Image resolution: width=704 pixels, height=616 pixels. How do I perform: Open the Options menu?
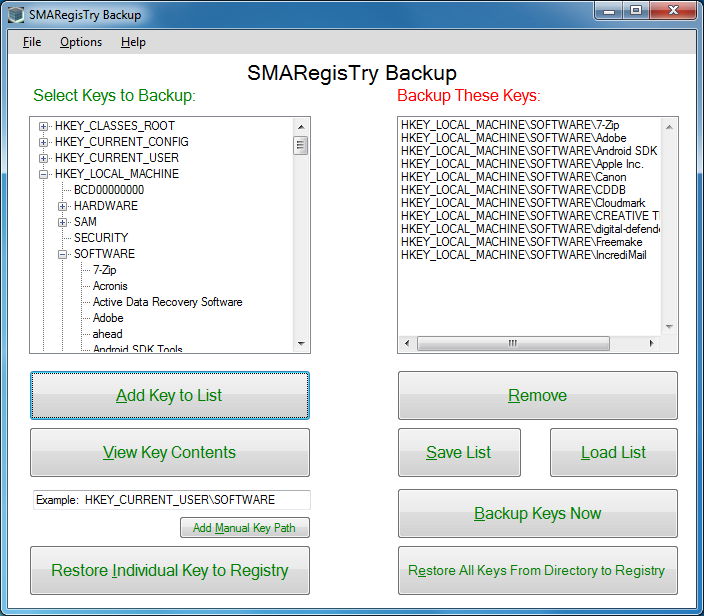click(80, 42)
